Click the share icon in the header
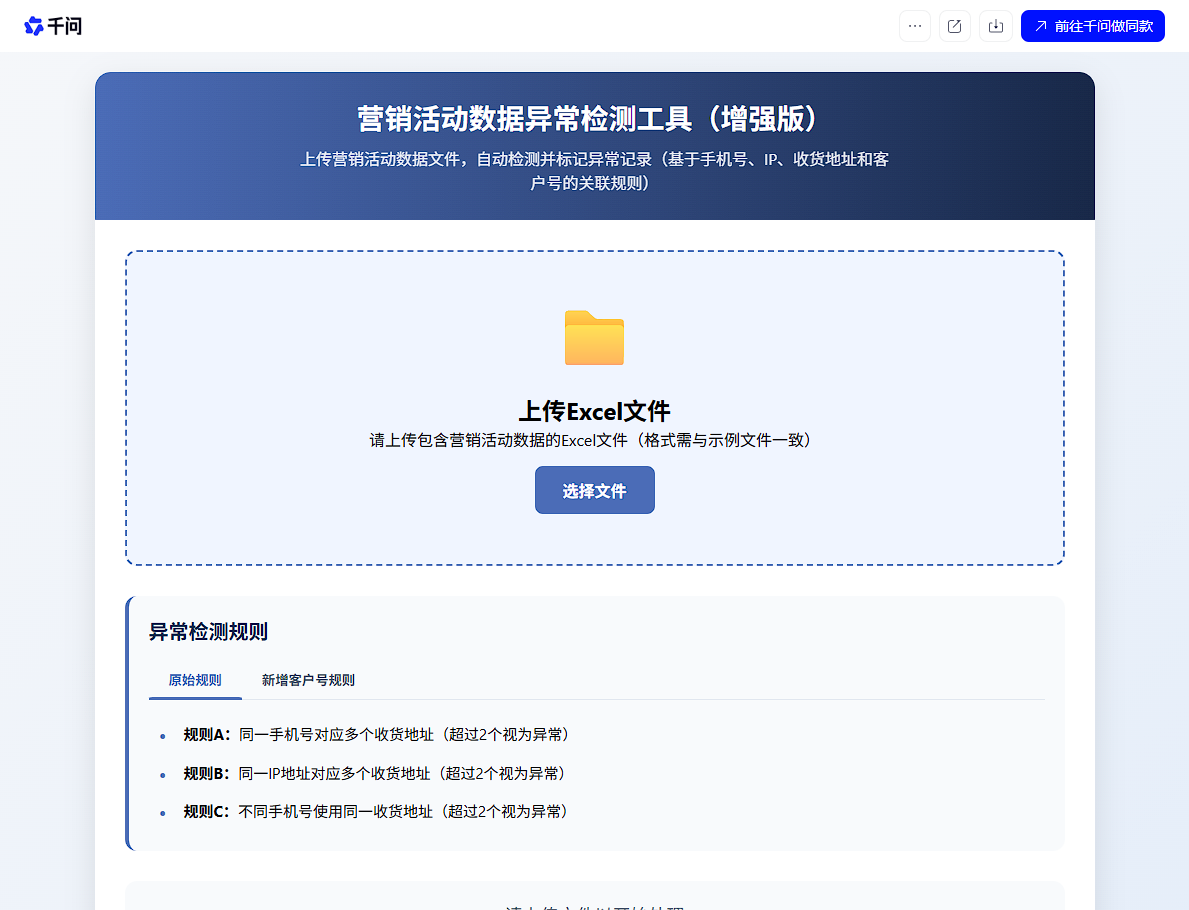The width and height of the screenshot is (1189, 910). [955, 27]
